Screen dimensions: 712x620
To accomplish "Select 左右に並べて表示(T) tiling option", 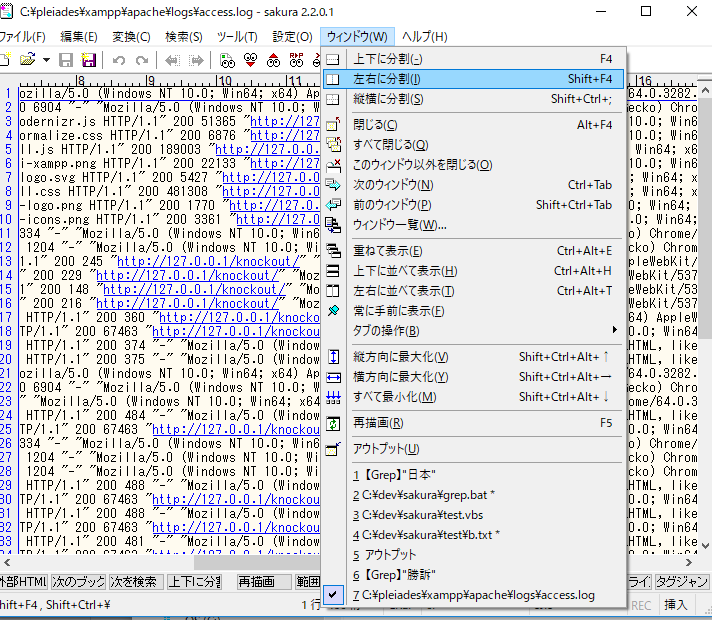I will (x=473, y=291).
